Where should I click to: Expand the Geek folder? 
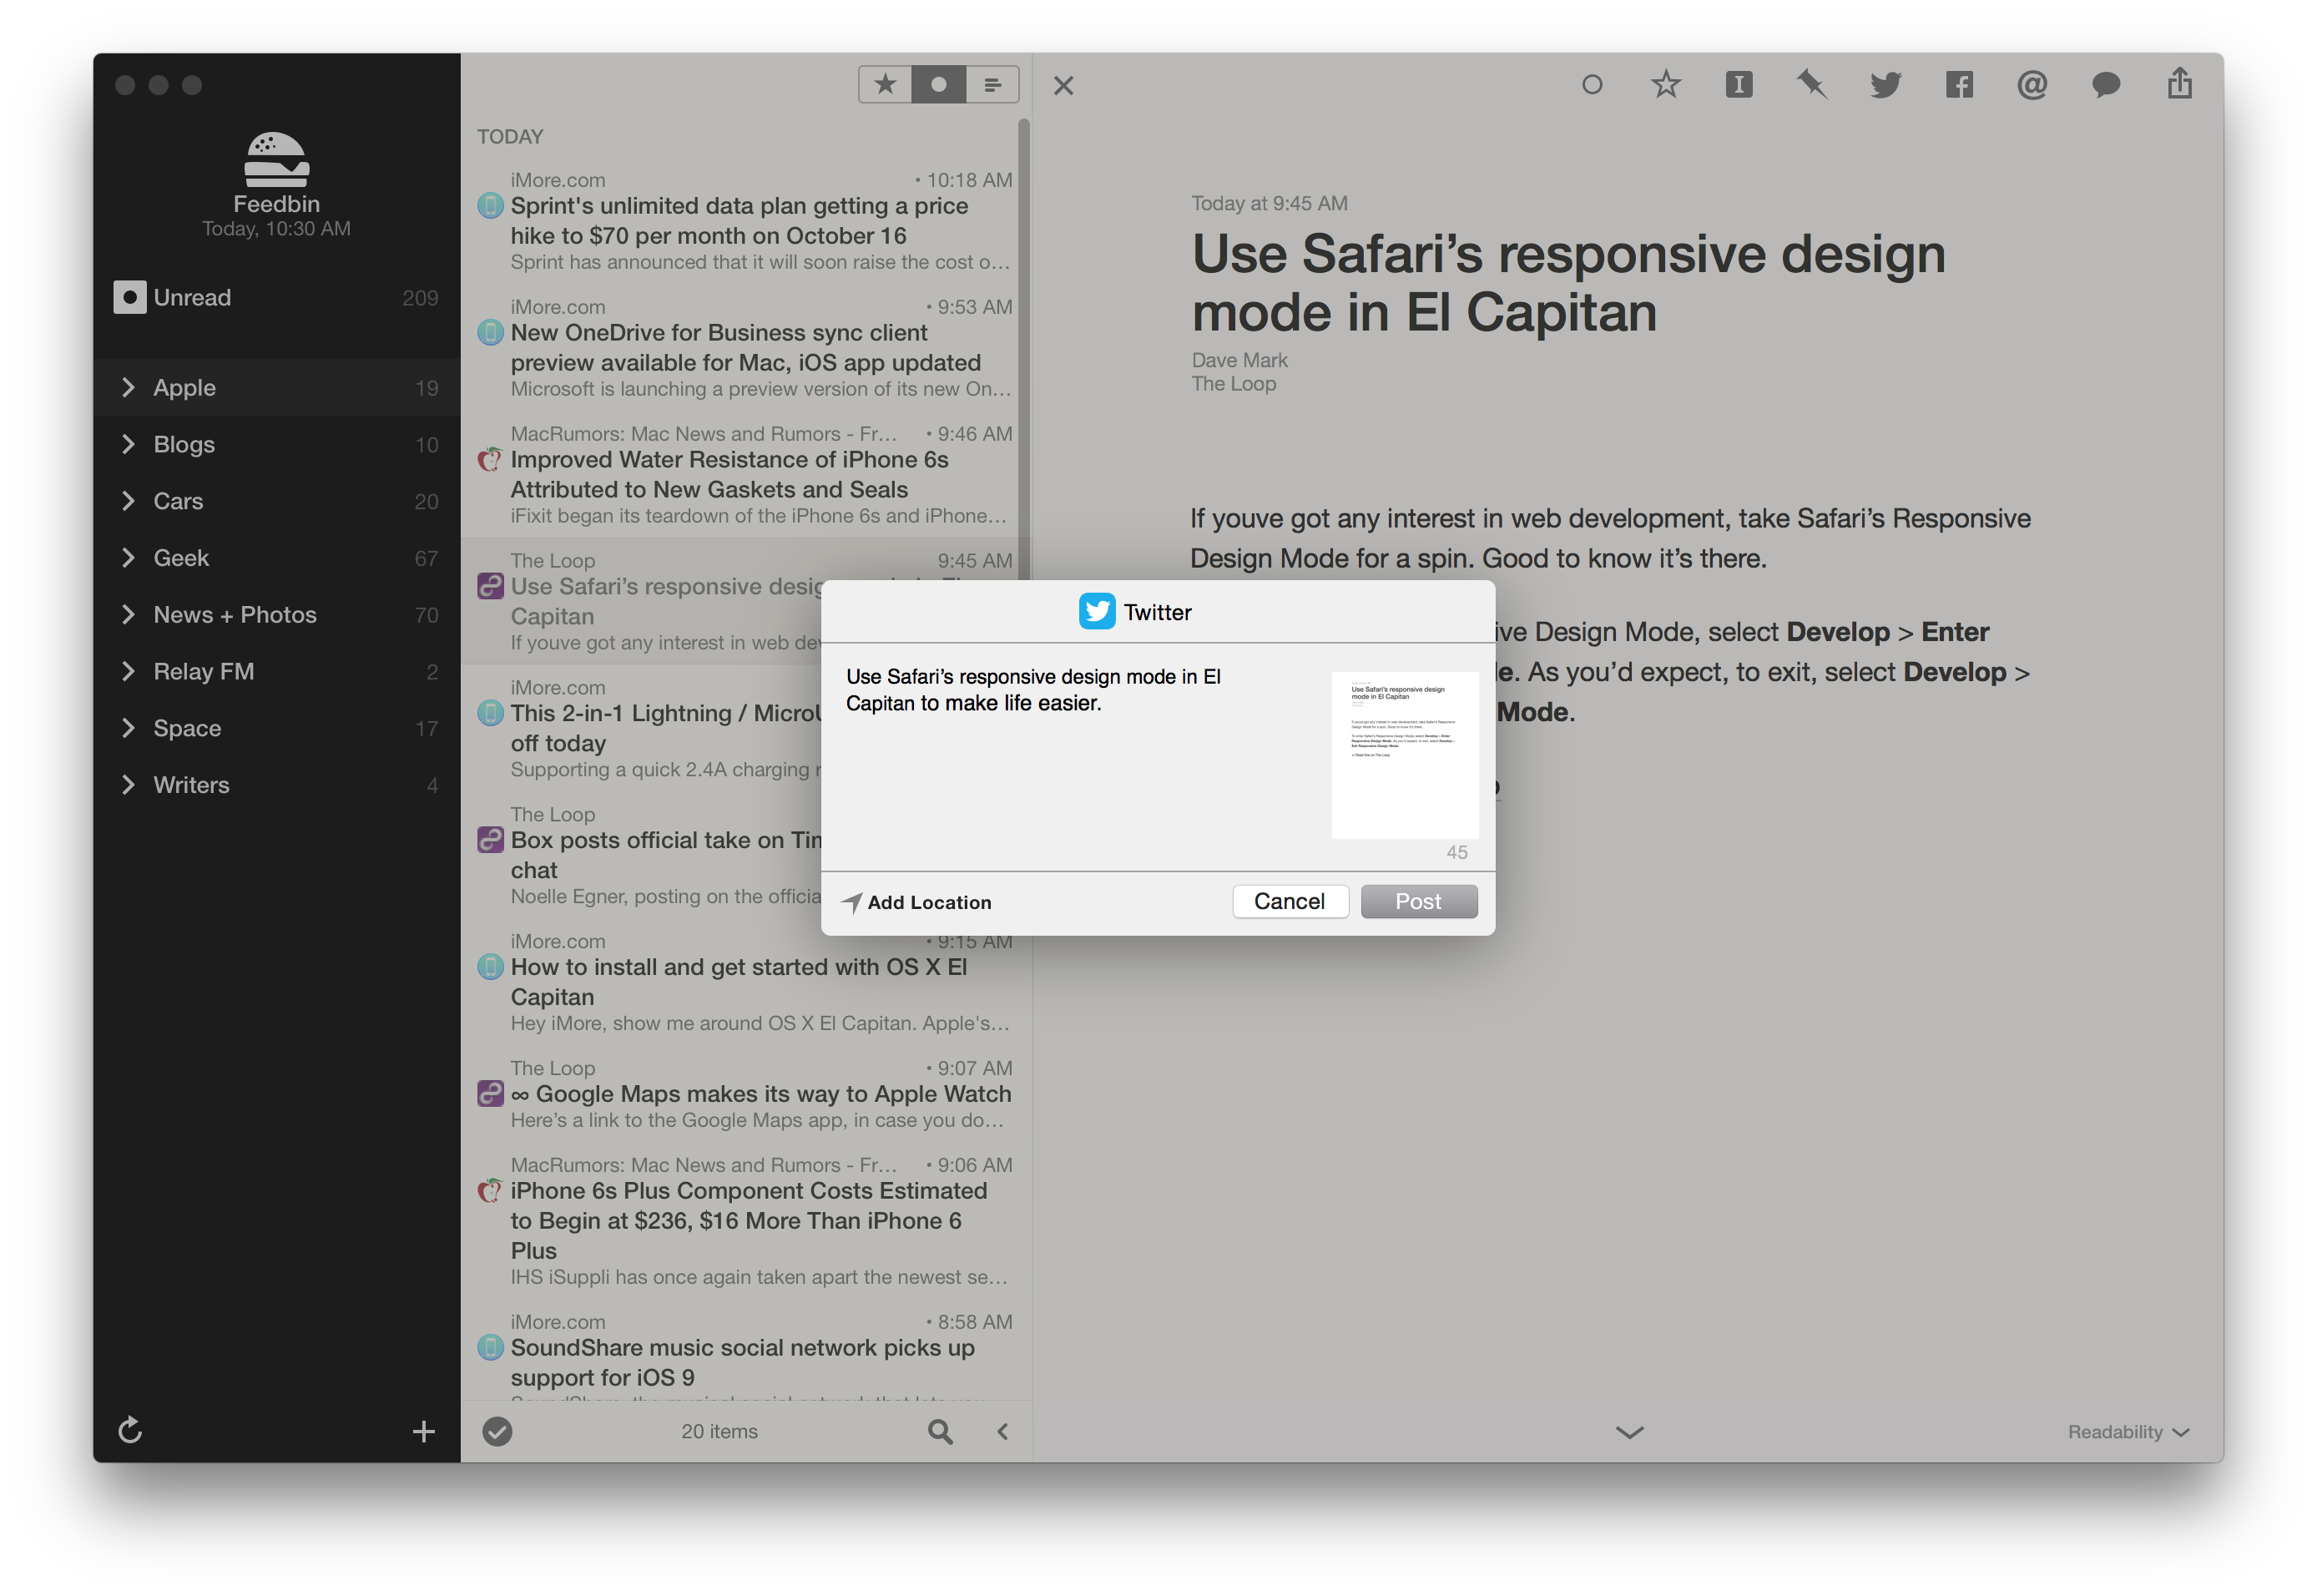coord(127,557)
